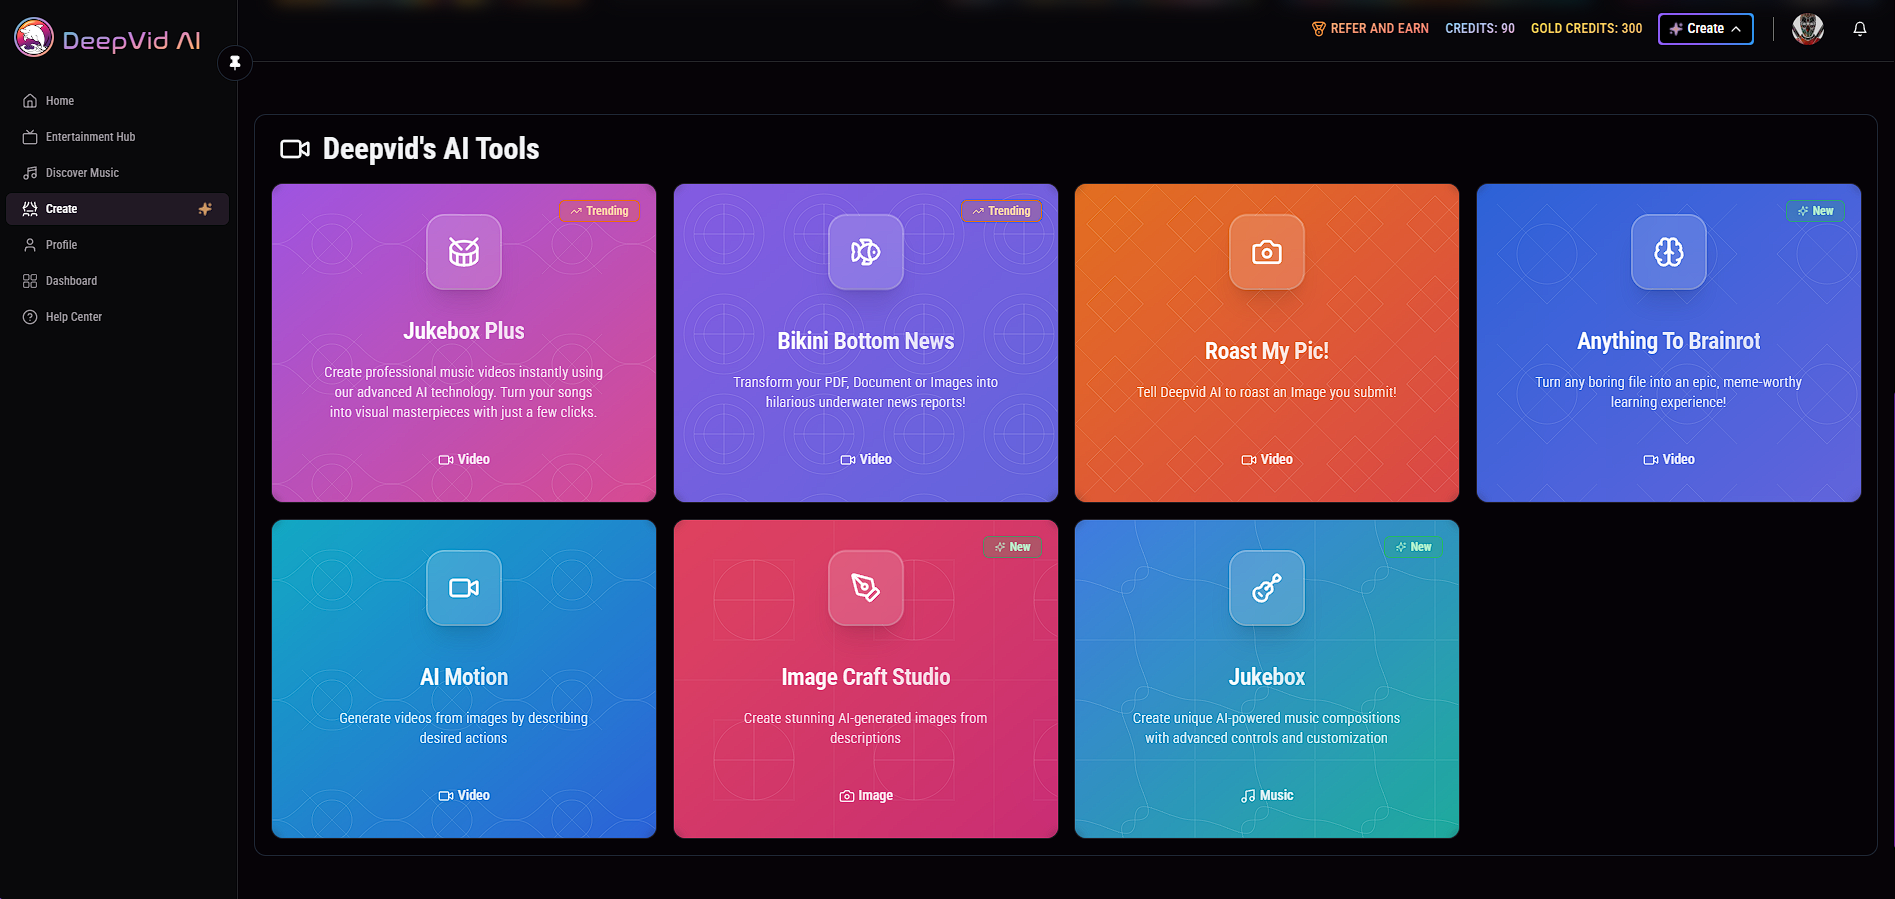Screen dimensions: 1895x899
Task: Click the sparkle icon on Create row
Action: click(x=205, y=209)
